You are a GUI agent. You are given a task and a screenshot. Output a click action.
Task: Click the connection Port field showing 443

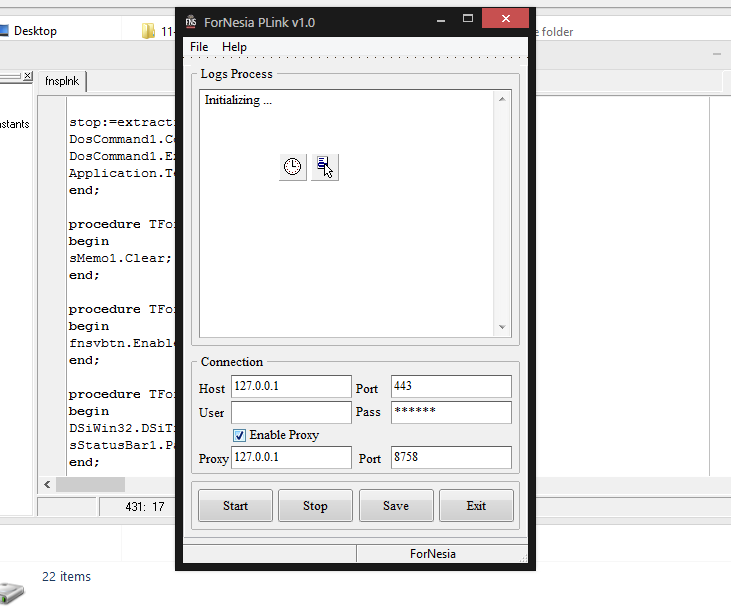point(451,387)
